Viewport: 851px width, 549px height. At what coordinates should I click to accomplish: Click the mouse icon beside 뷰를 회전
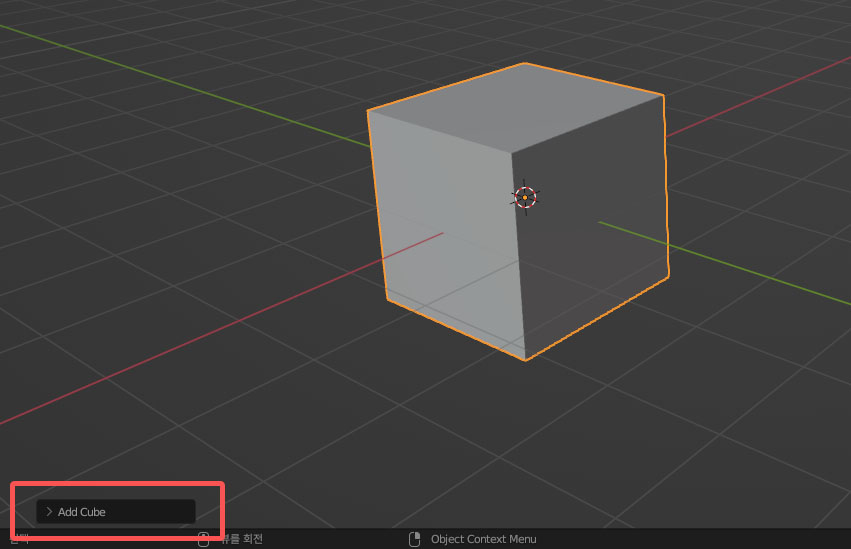204,539
